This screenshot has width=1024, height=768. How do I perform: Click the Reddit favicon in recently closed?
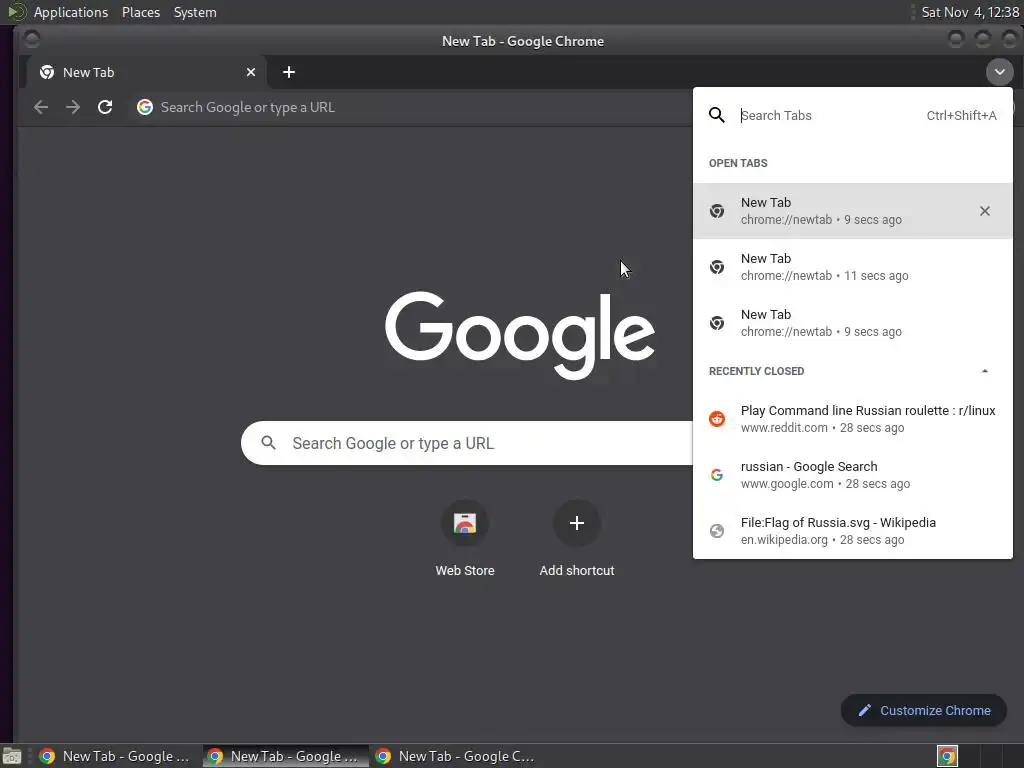pos(716,419)
